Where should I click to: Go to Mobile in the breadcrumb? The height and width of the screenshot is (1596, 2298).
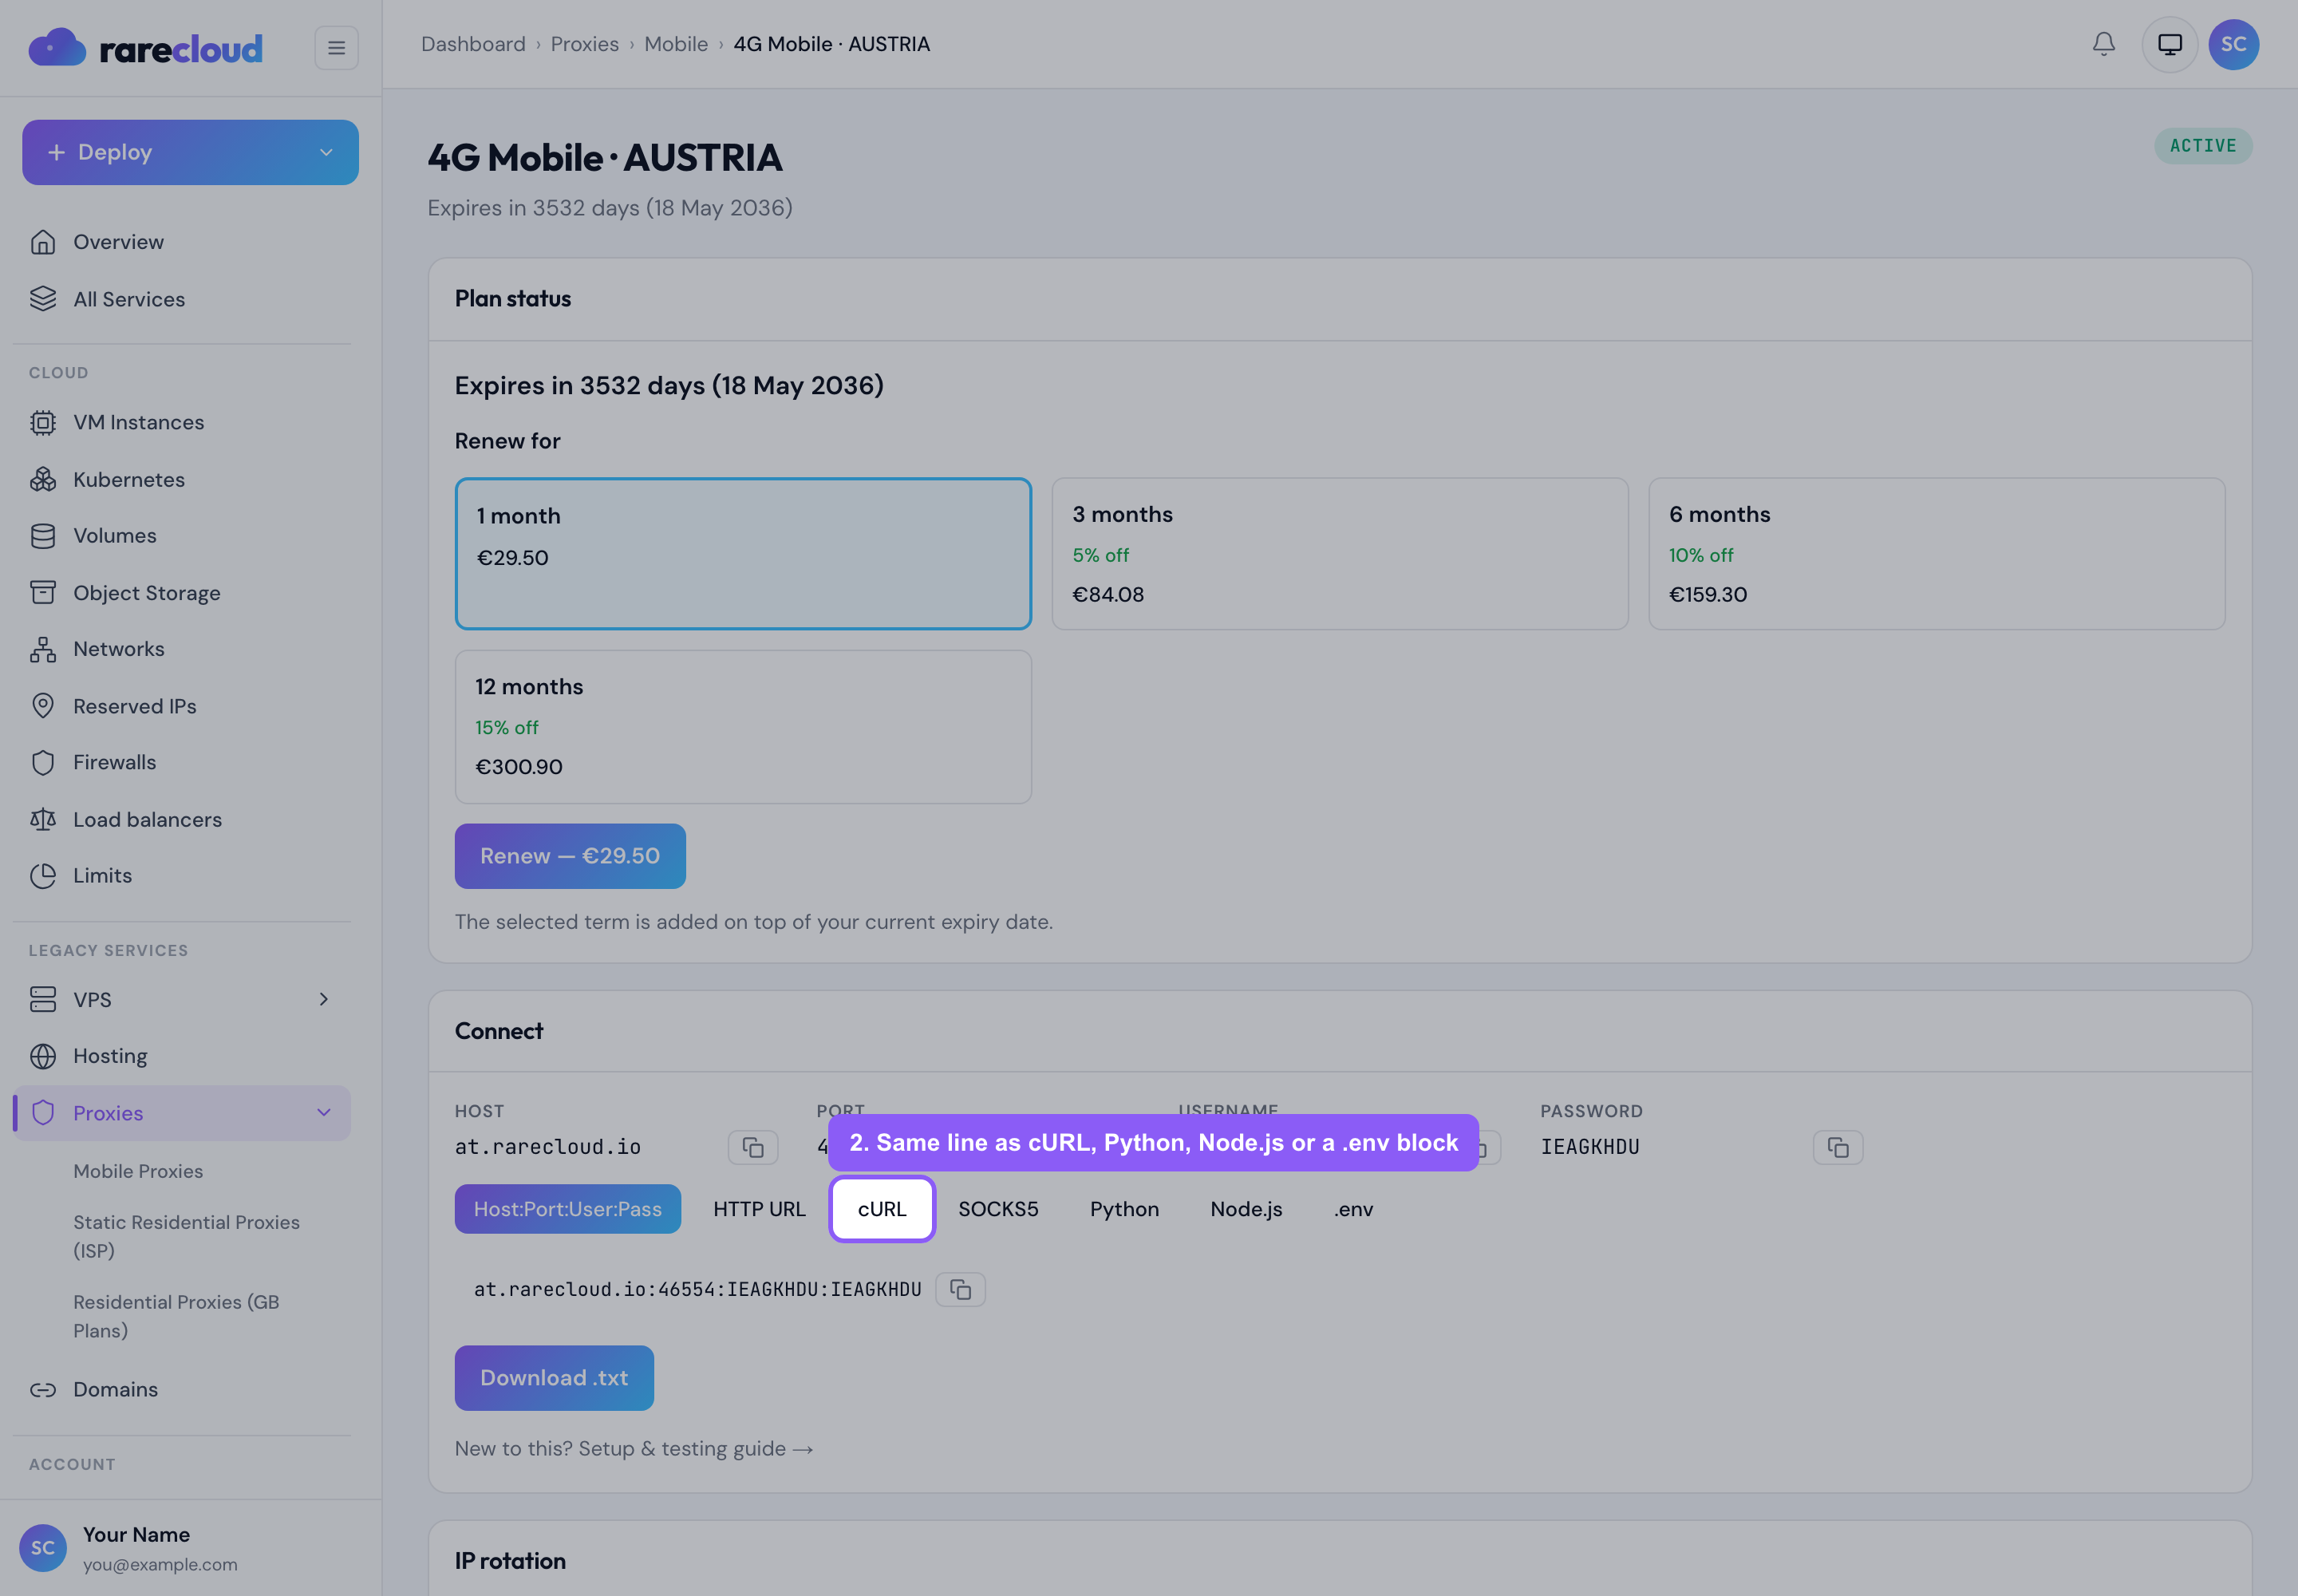(676, 44)
